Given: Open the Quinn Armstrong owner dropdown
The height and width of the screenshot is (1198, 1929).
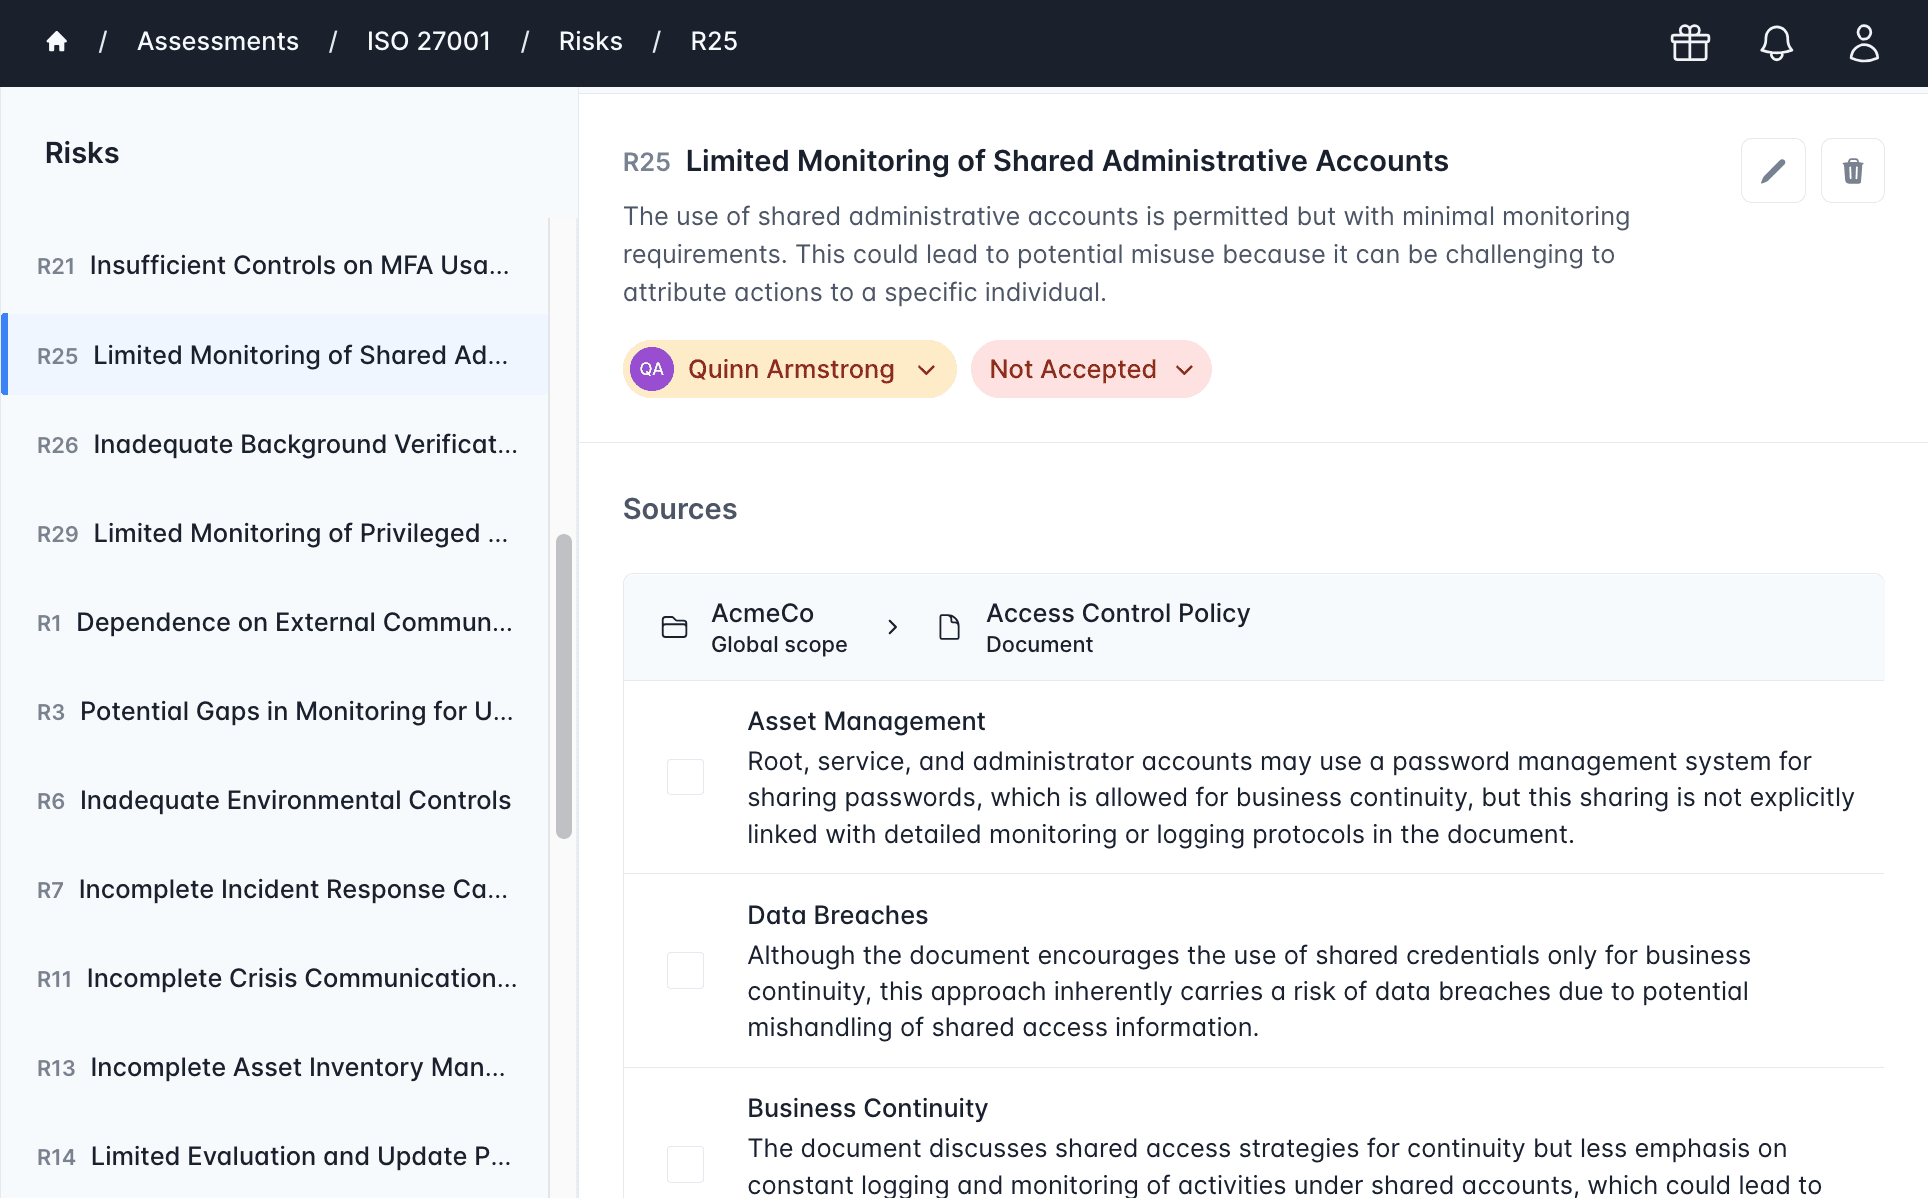Looking at the screenshot, I should click(789, 369).
